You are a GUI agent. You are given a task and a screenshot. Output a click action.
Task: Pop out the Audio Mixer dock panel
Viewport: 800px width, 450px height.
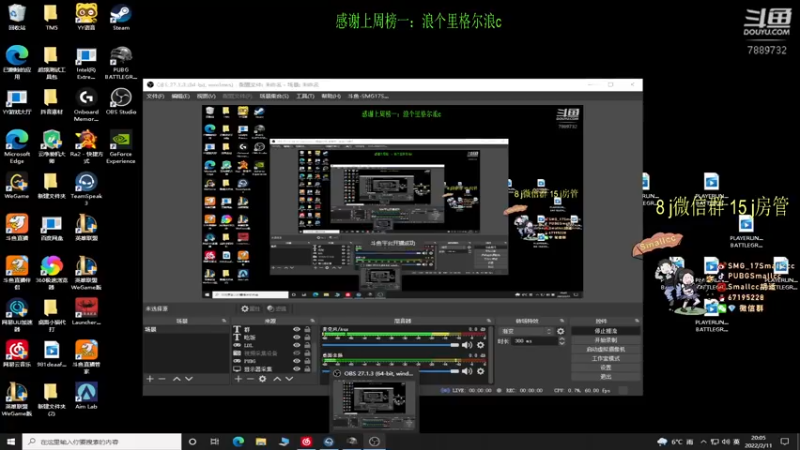489,321
